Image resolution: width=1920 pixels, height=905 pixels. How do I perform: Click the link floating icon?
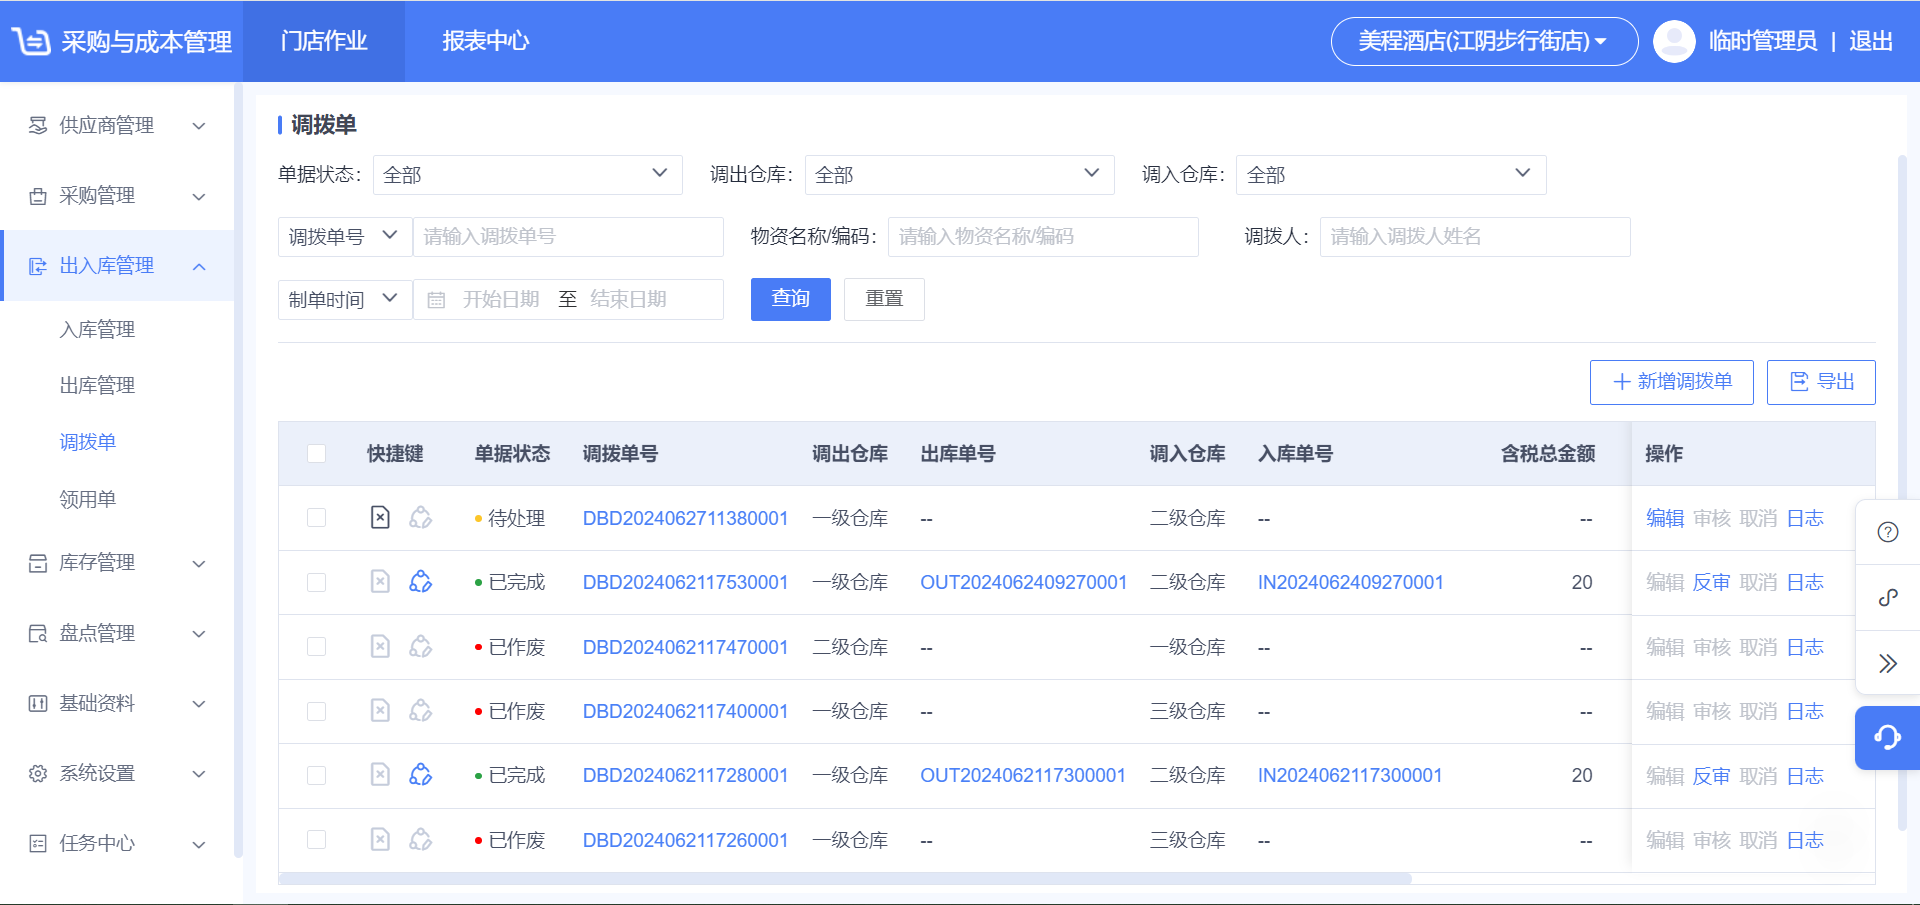(x=1888, y=598)
